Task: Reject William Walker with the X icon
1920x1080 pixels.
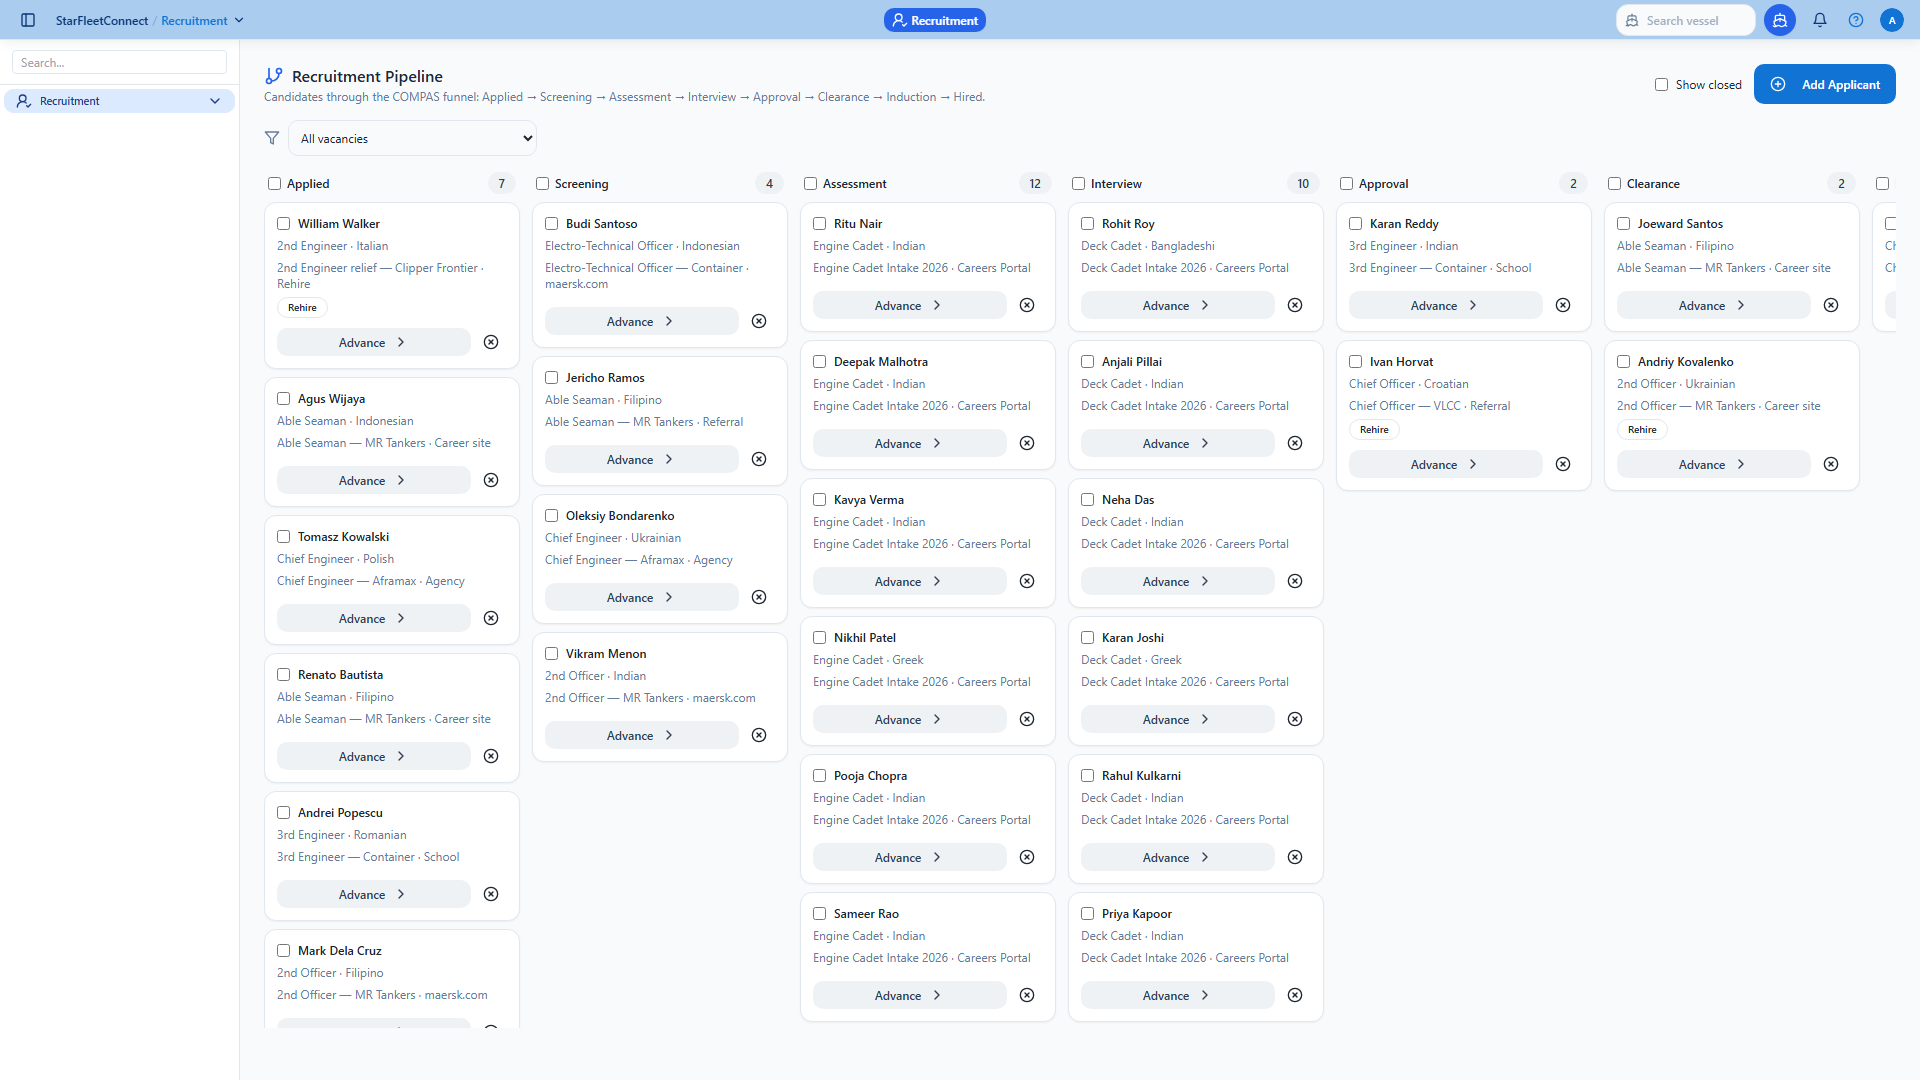Action: pos(491,342)
